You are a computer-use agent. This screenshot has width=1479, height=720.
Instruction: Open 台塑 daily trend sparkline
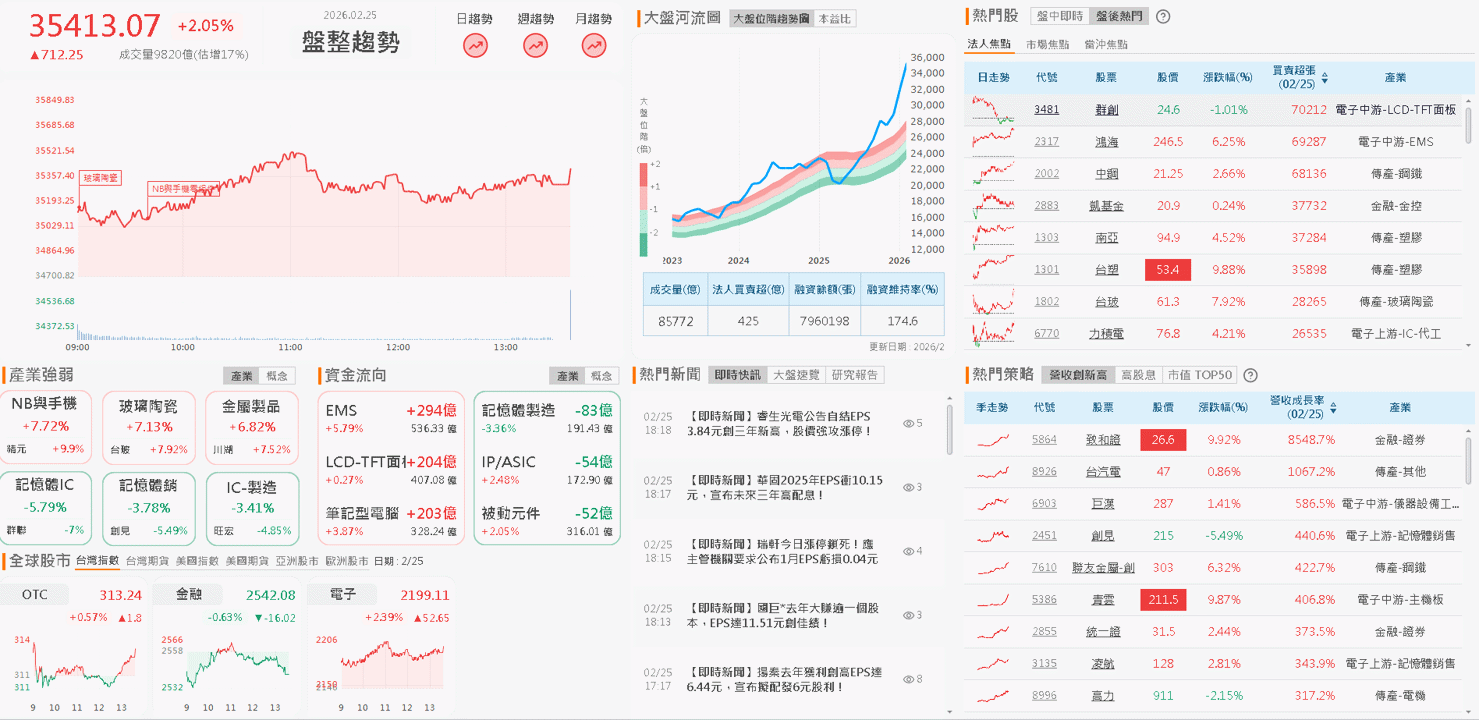[x=993, y=270]
